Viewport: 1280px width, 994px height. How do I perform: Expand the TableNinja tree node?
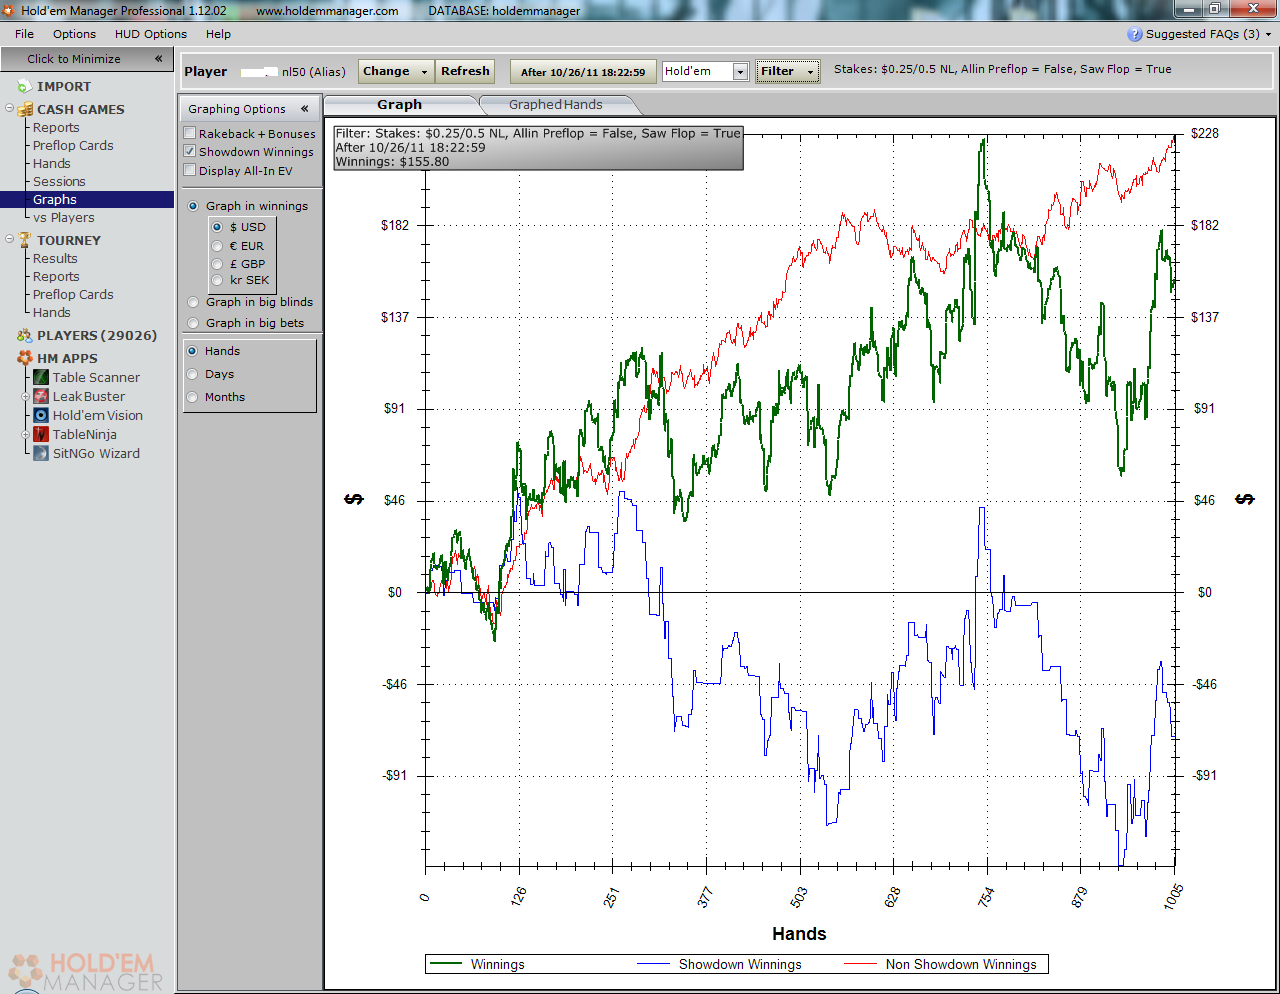tap(25, 434)
